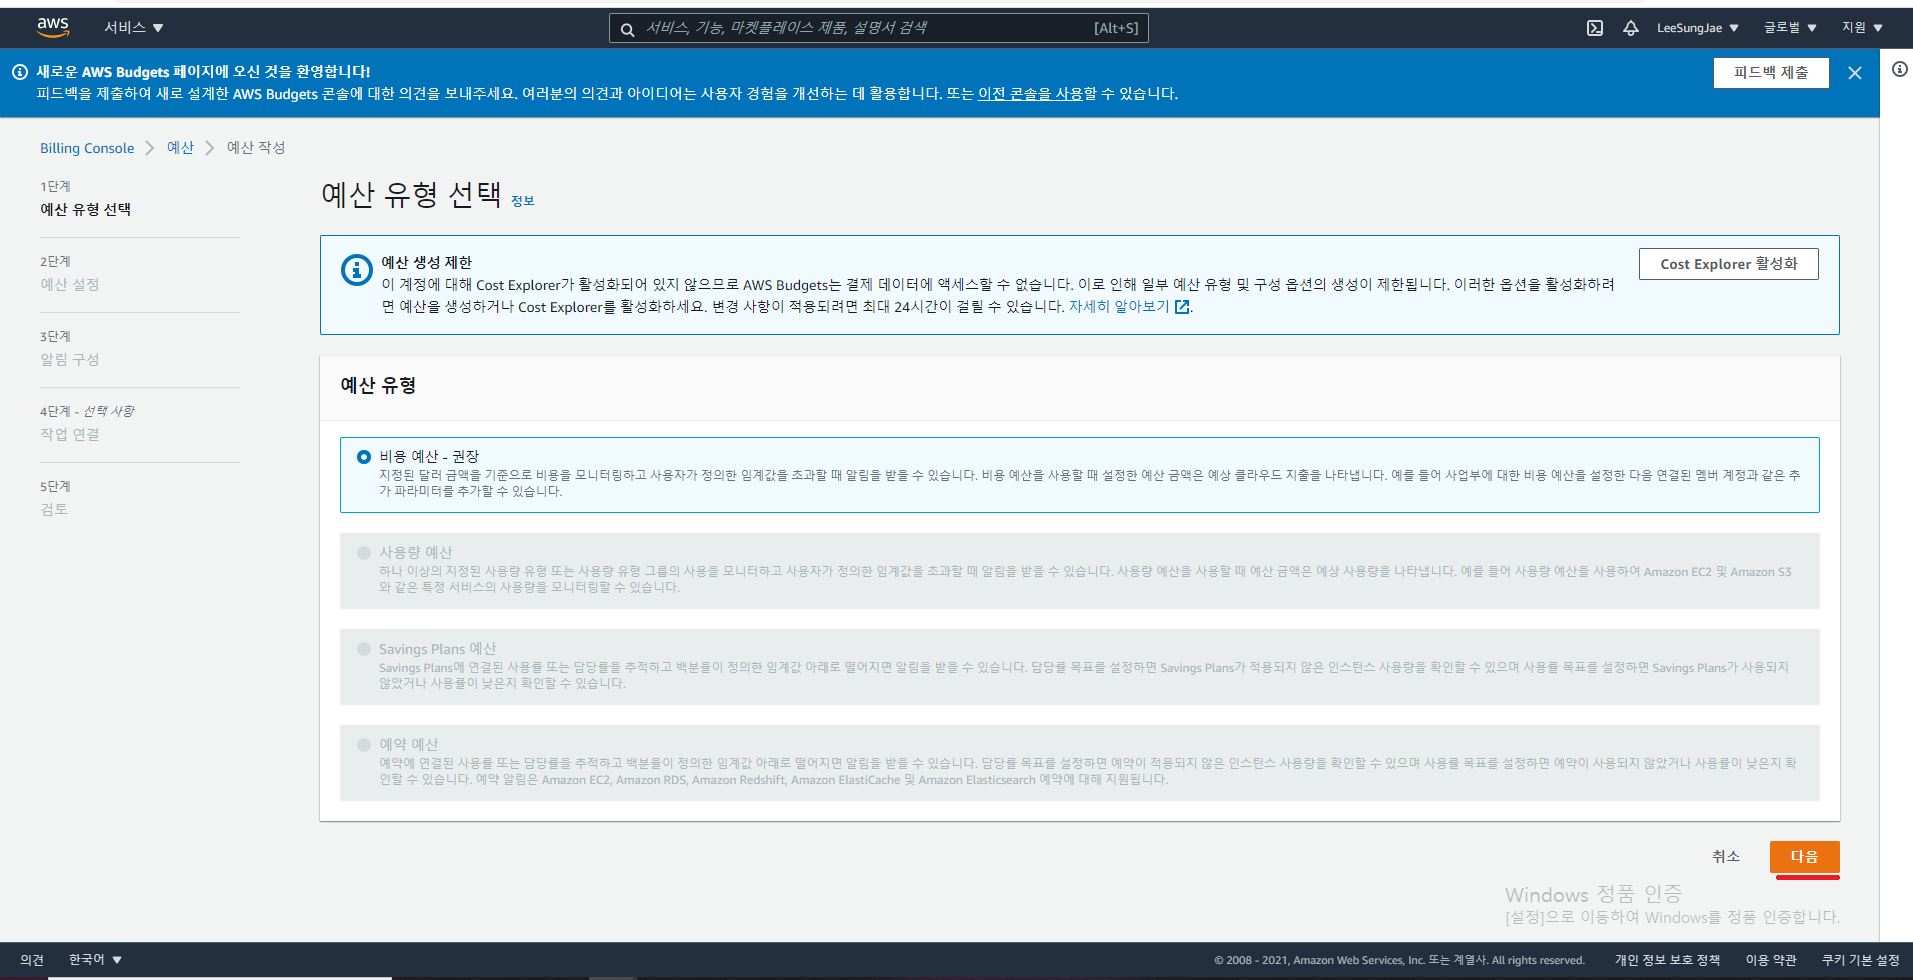Click the 예산 유형 section heading
The height and width of the screenshot is (980, 1913).
pos(379,385)
